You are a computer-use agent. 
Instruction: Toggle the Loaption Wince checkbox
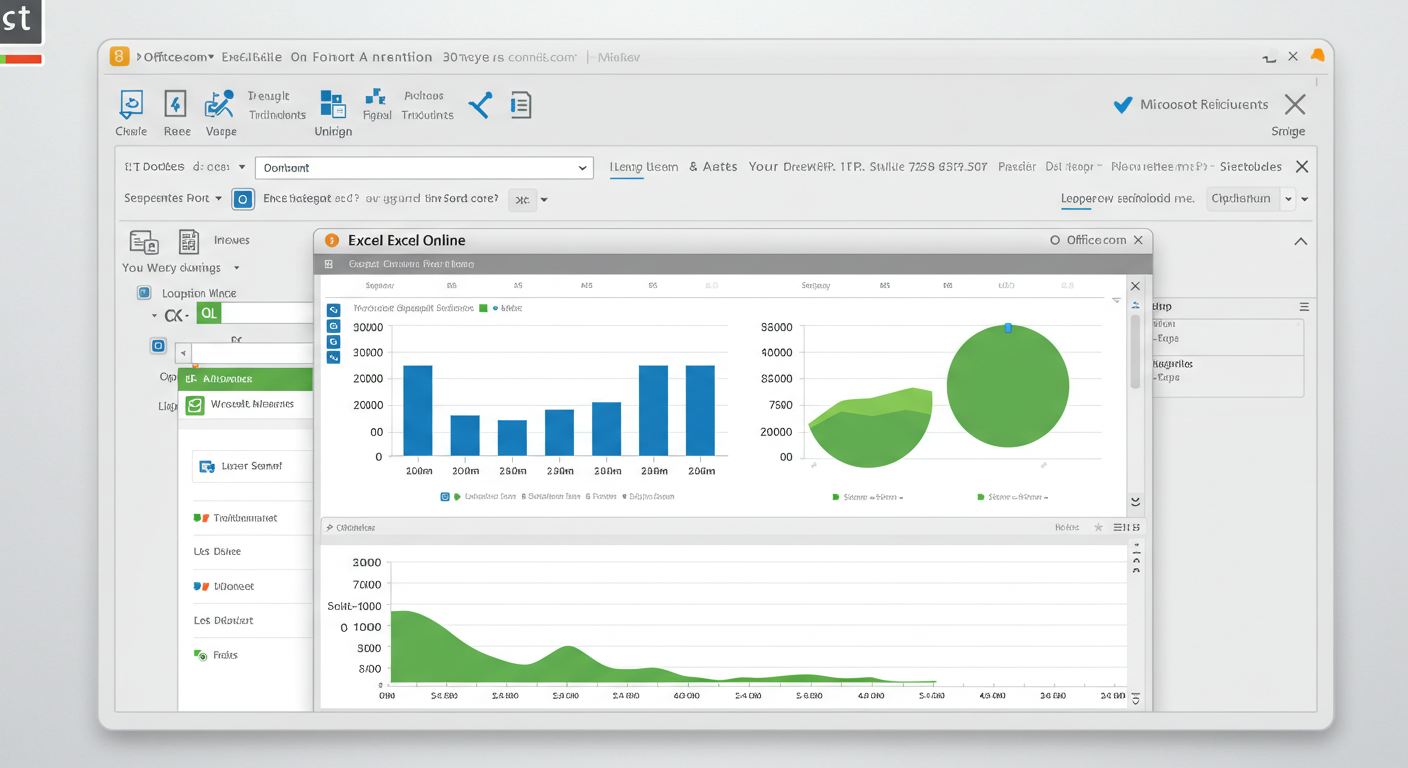[144, 293]
